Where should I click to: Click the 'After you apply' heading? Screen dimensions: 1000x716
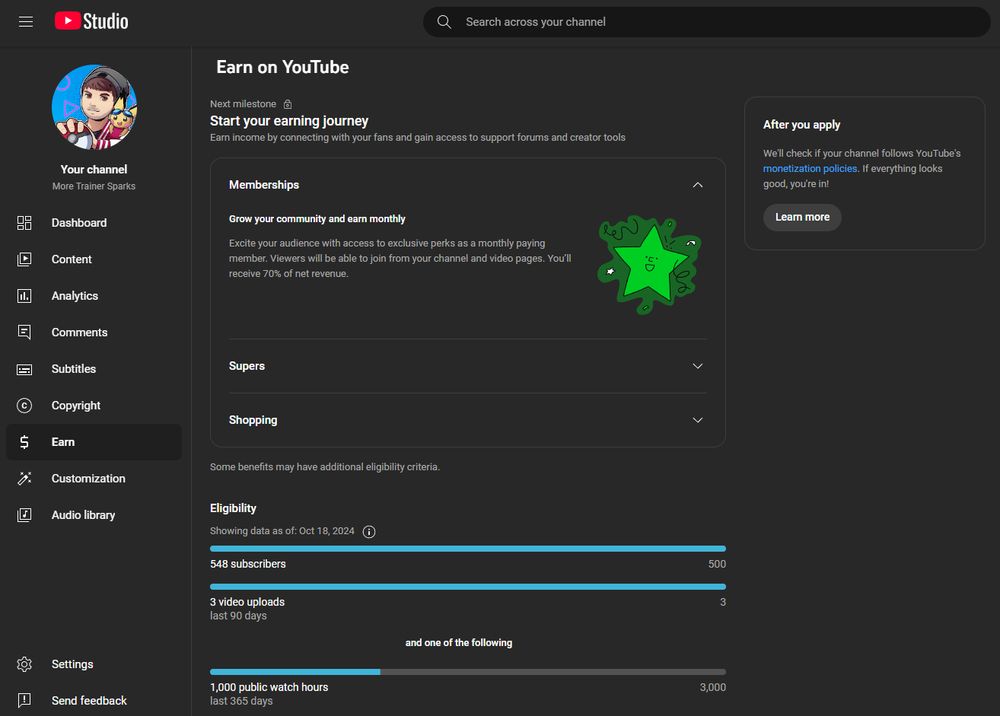tap(802, 125)
